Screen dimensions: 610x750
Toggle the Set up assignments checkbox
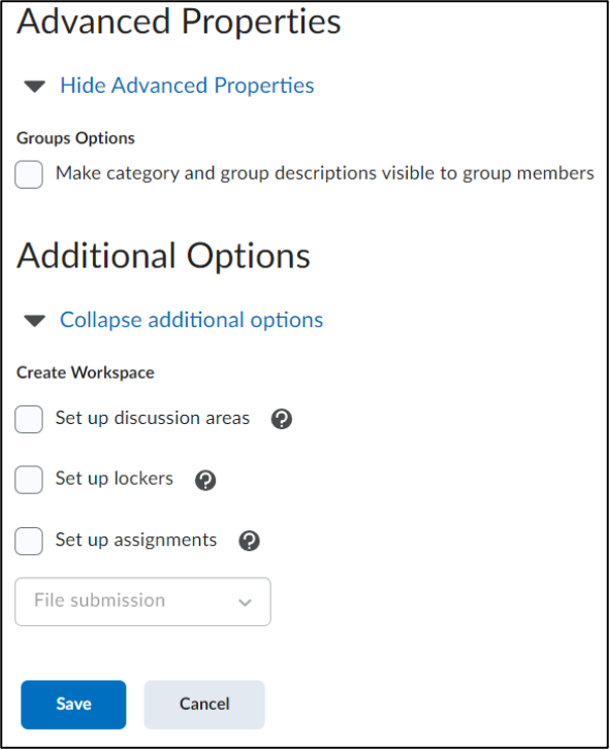(x=29, y=541)
